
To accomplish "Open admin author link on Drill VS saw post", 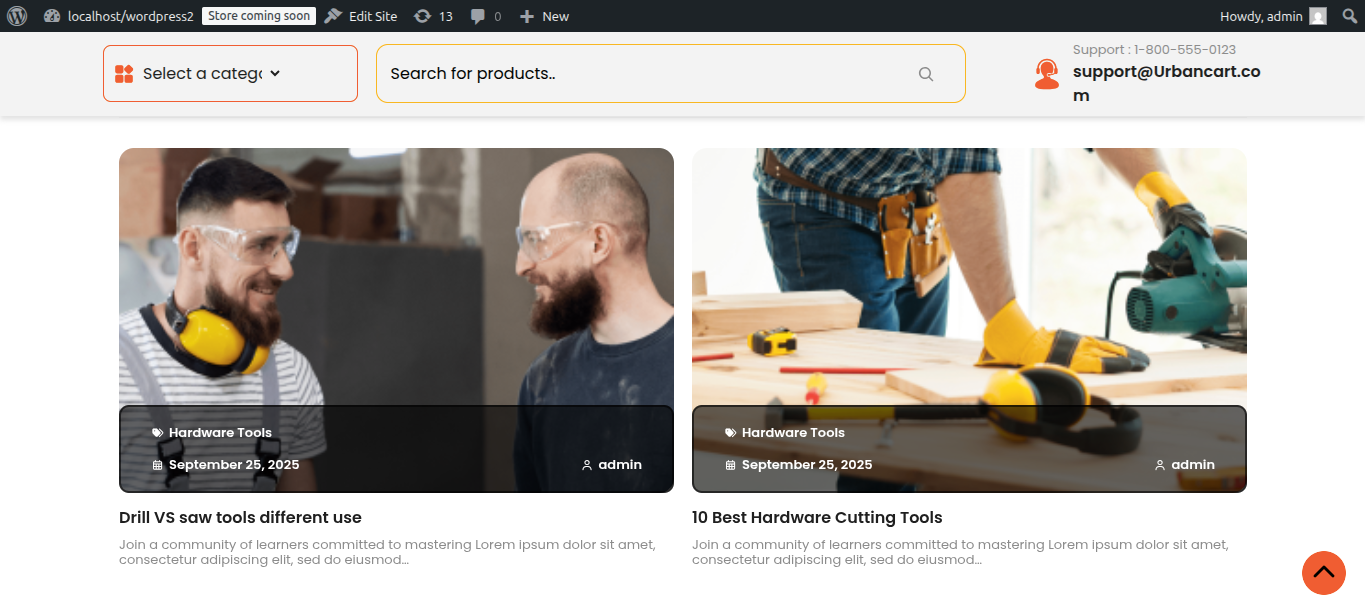I will pyautogui.click(x=620, y=465).
